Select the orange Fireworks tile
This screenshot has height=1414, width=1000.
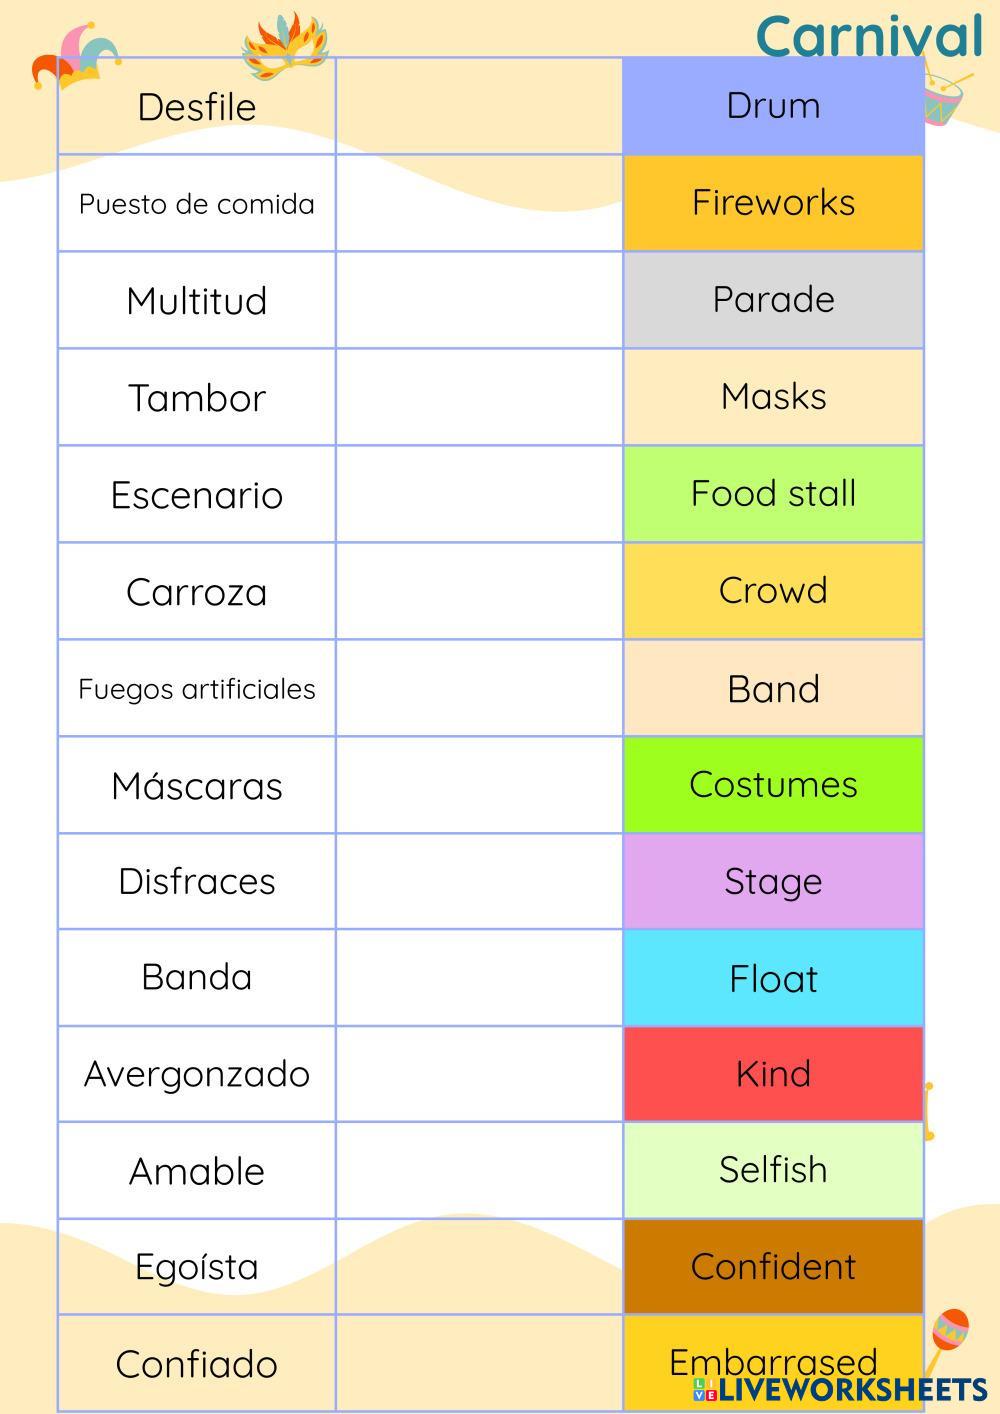(773, 203)
